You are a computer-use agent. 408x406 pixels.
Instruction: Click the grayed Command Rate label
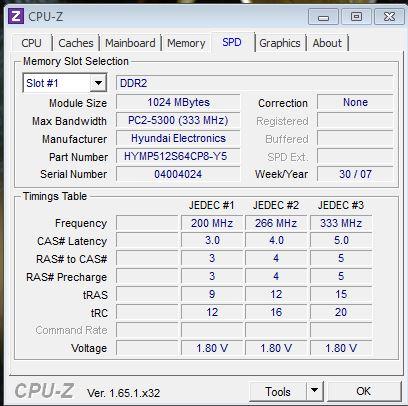71,330
